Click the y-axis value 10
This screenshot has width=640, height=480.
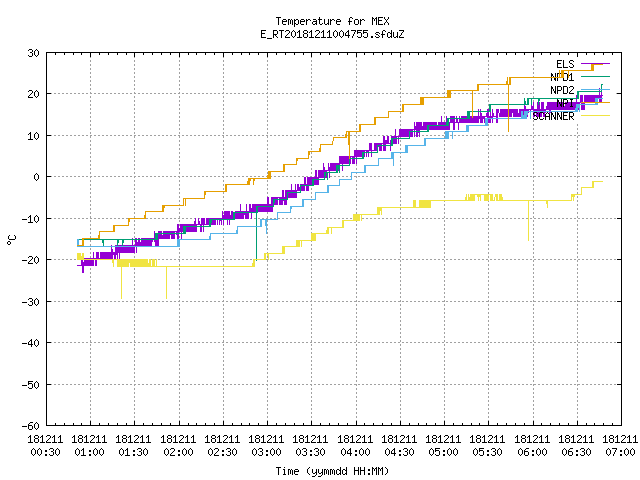pos(33,136)
